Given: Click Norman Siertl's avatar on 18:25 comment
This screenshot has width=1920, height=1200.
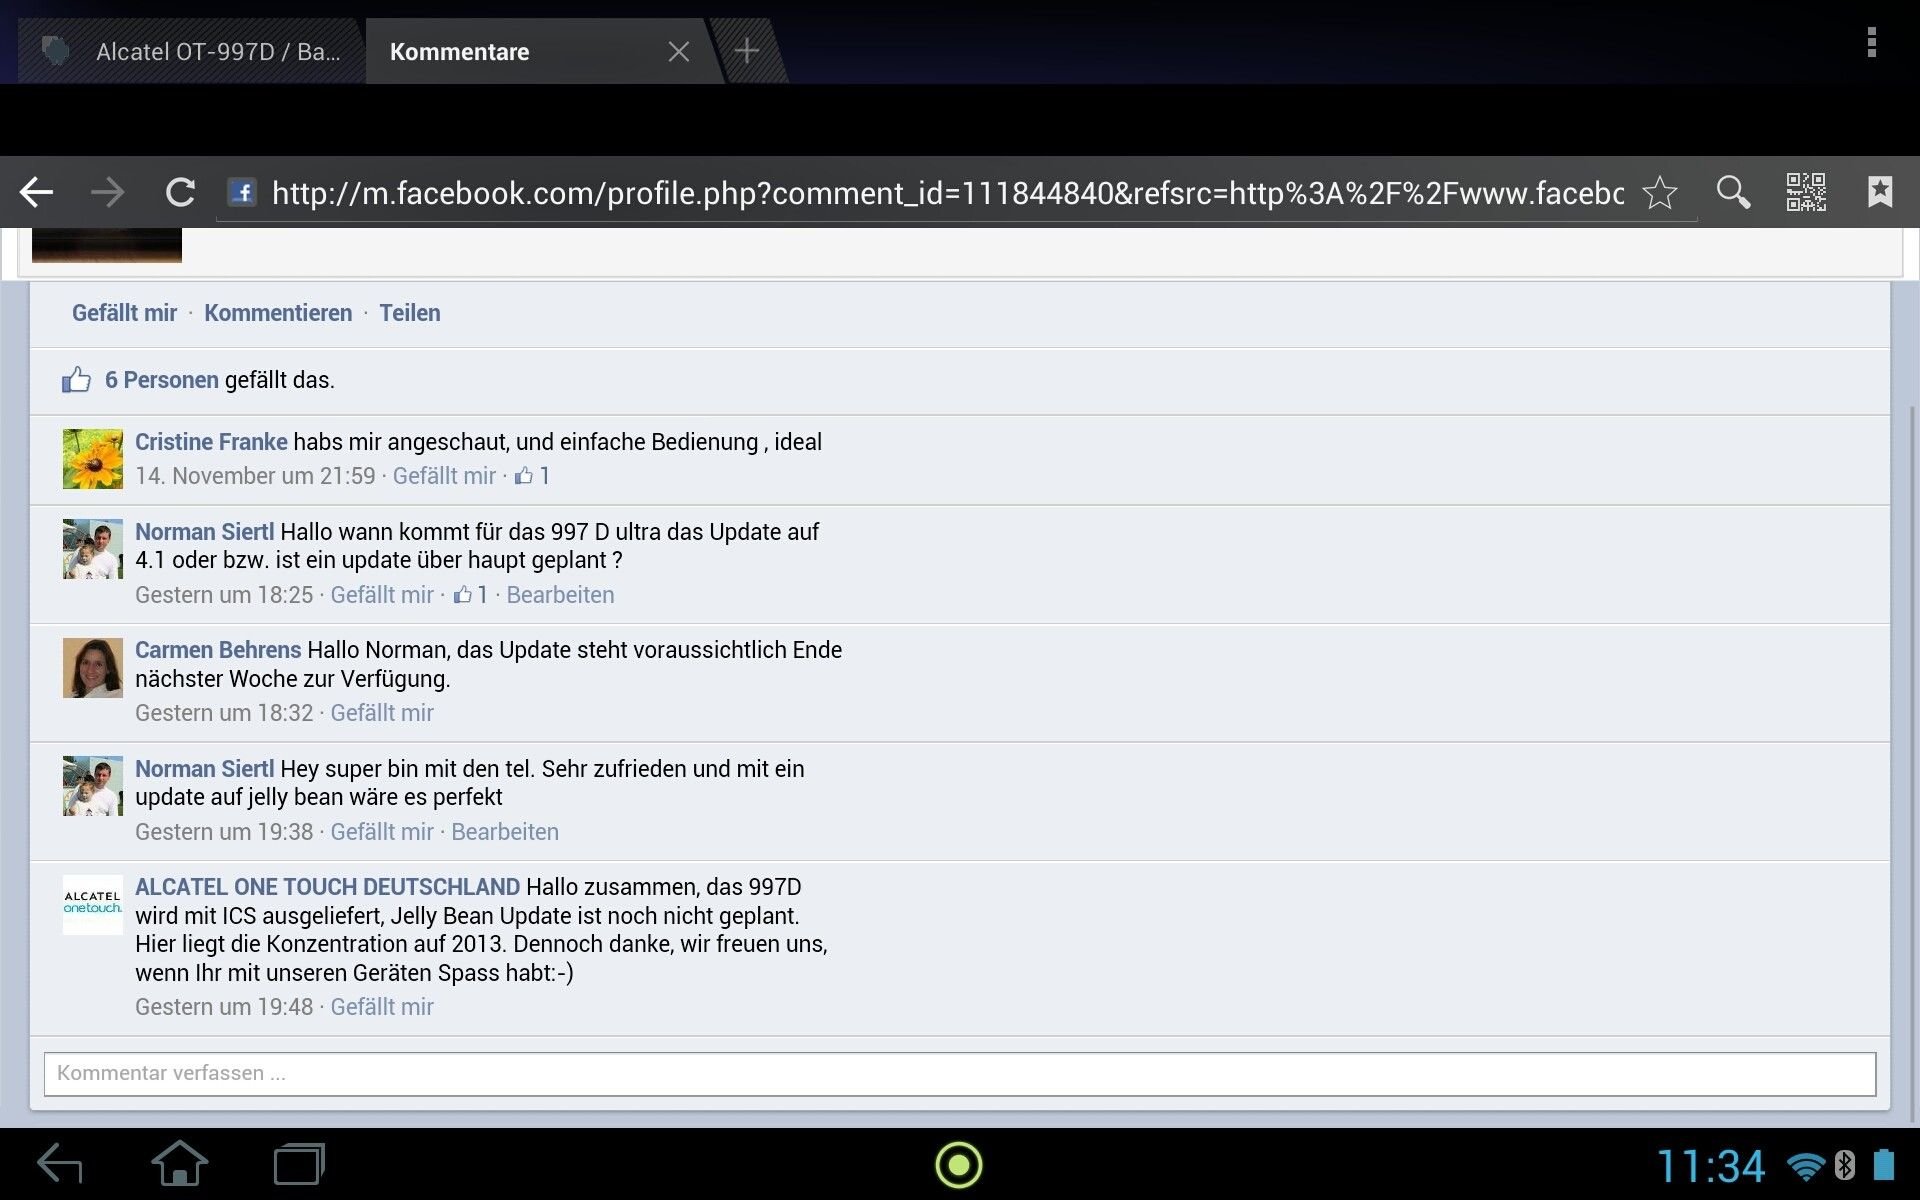Looking at the screenshot, I should [x=93, y=549].
